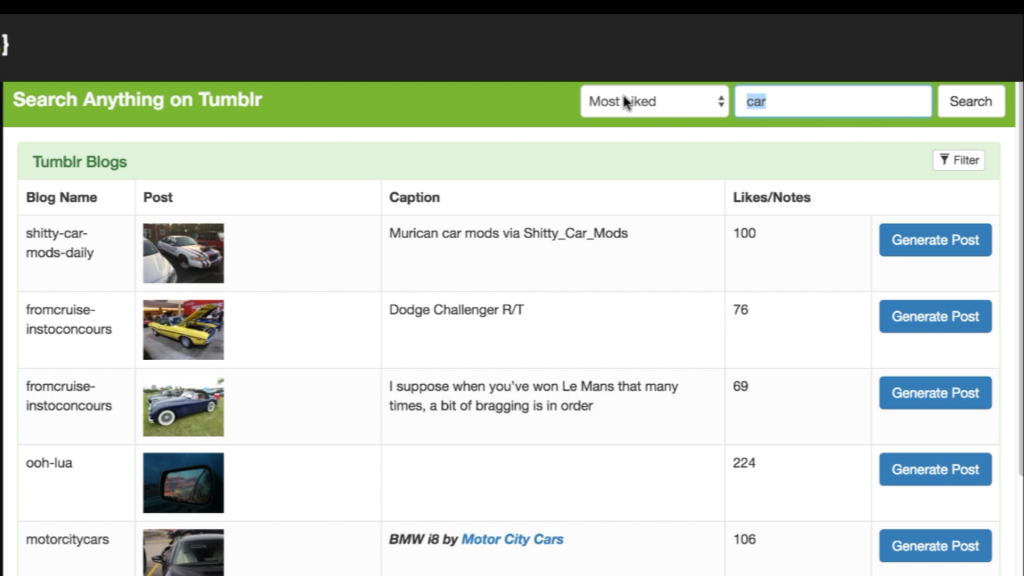Open the motorcitycars BMW i8 thumbnail
The image size is (1024, 576).
tap(183, 553)
